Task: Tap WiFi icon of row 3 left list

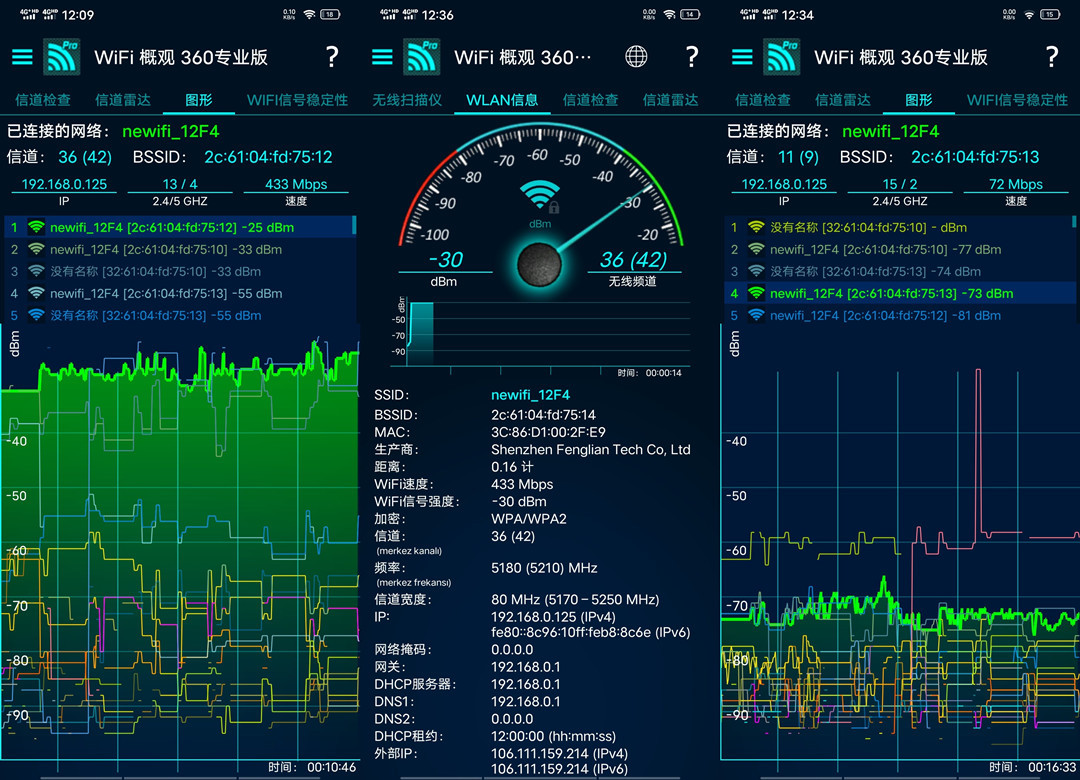Action: click(x=36, y=271)
